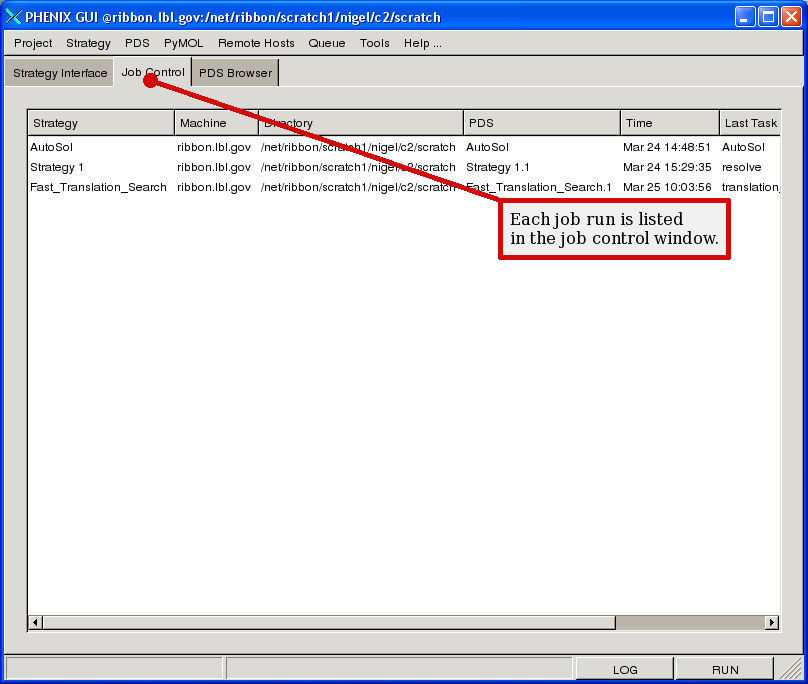Screen dimensions: 808x684
Task: Open the PyMOL menu
Action: (183, 43)
